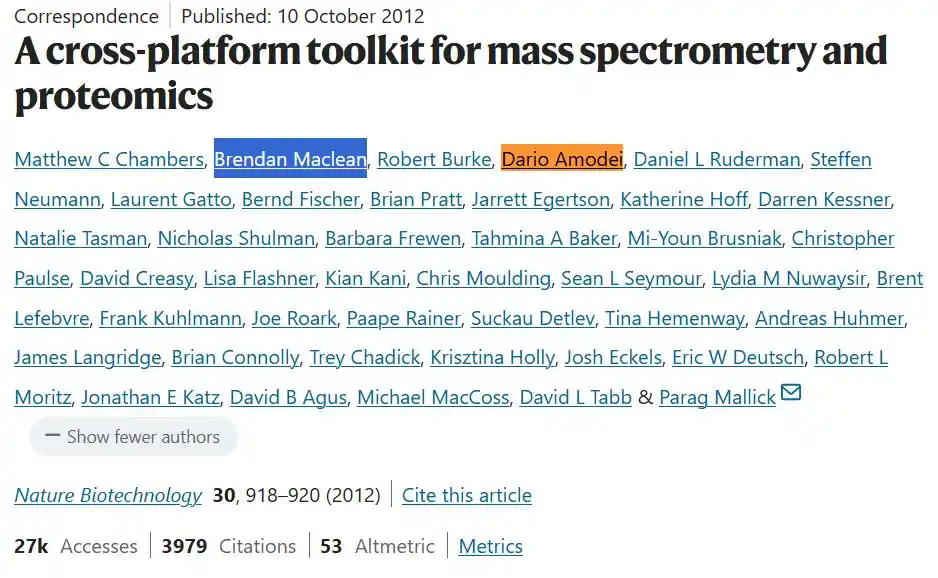
Task: Click author Andreas Huhmer
Action: (x=829, y=318)
